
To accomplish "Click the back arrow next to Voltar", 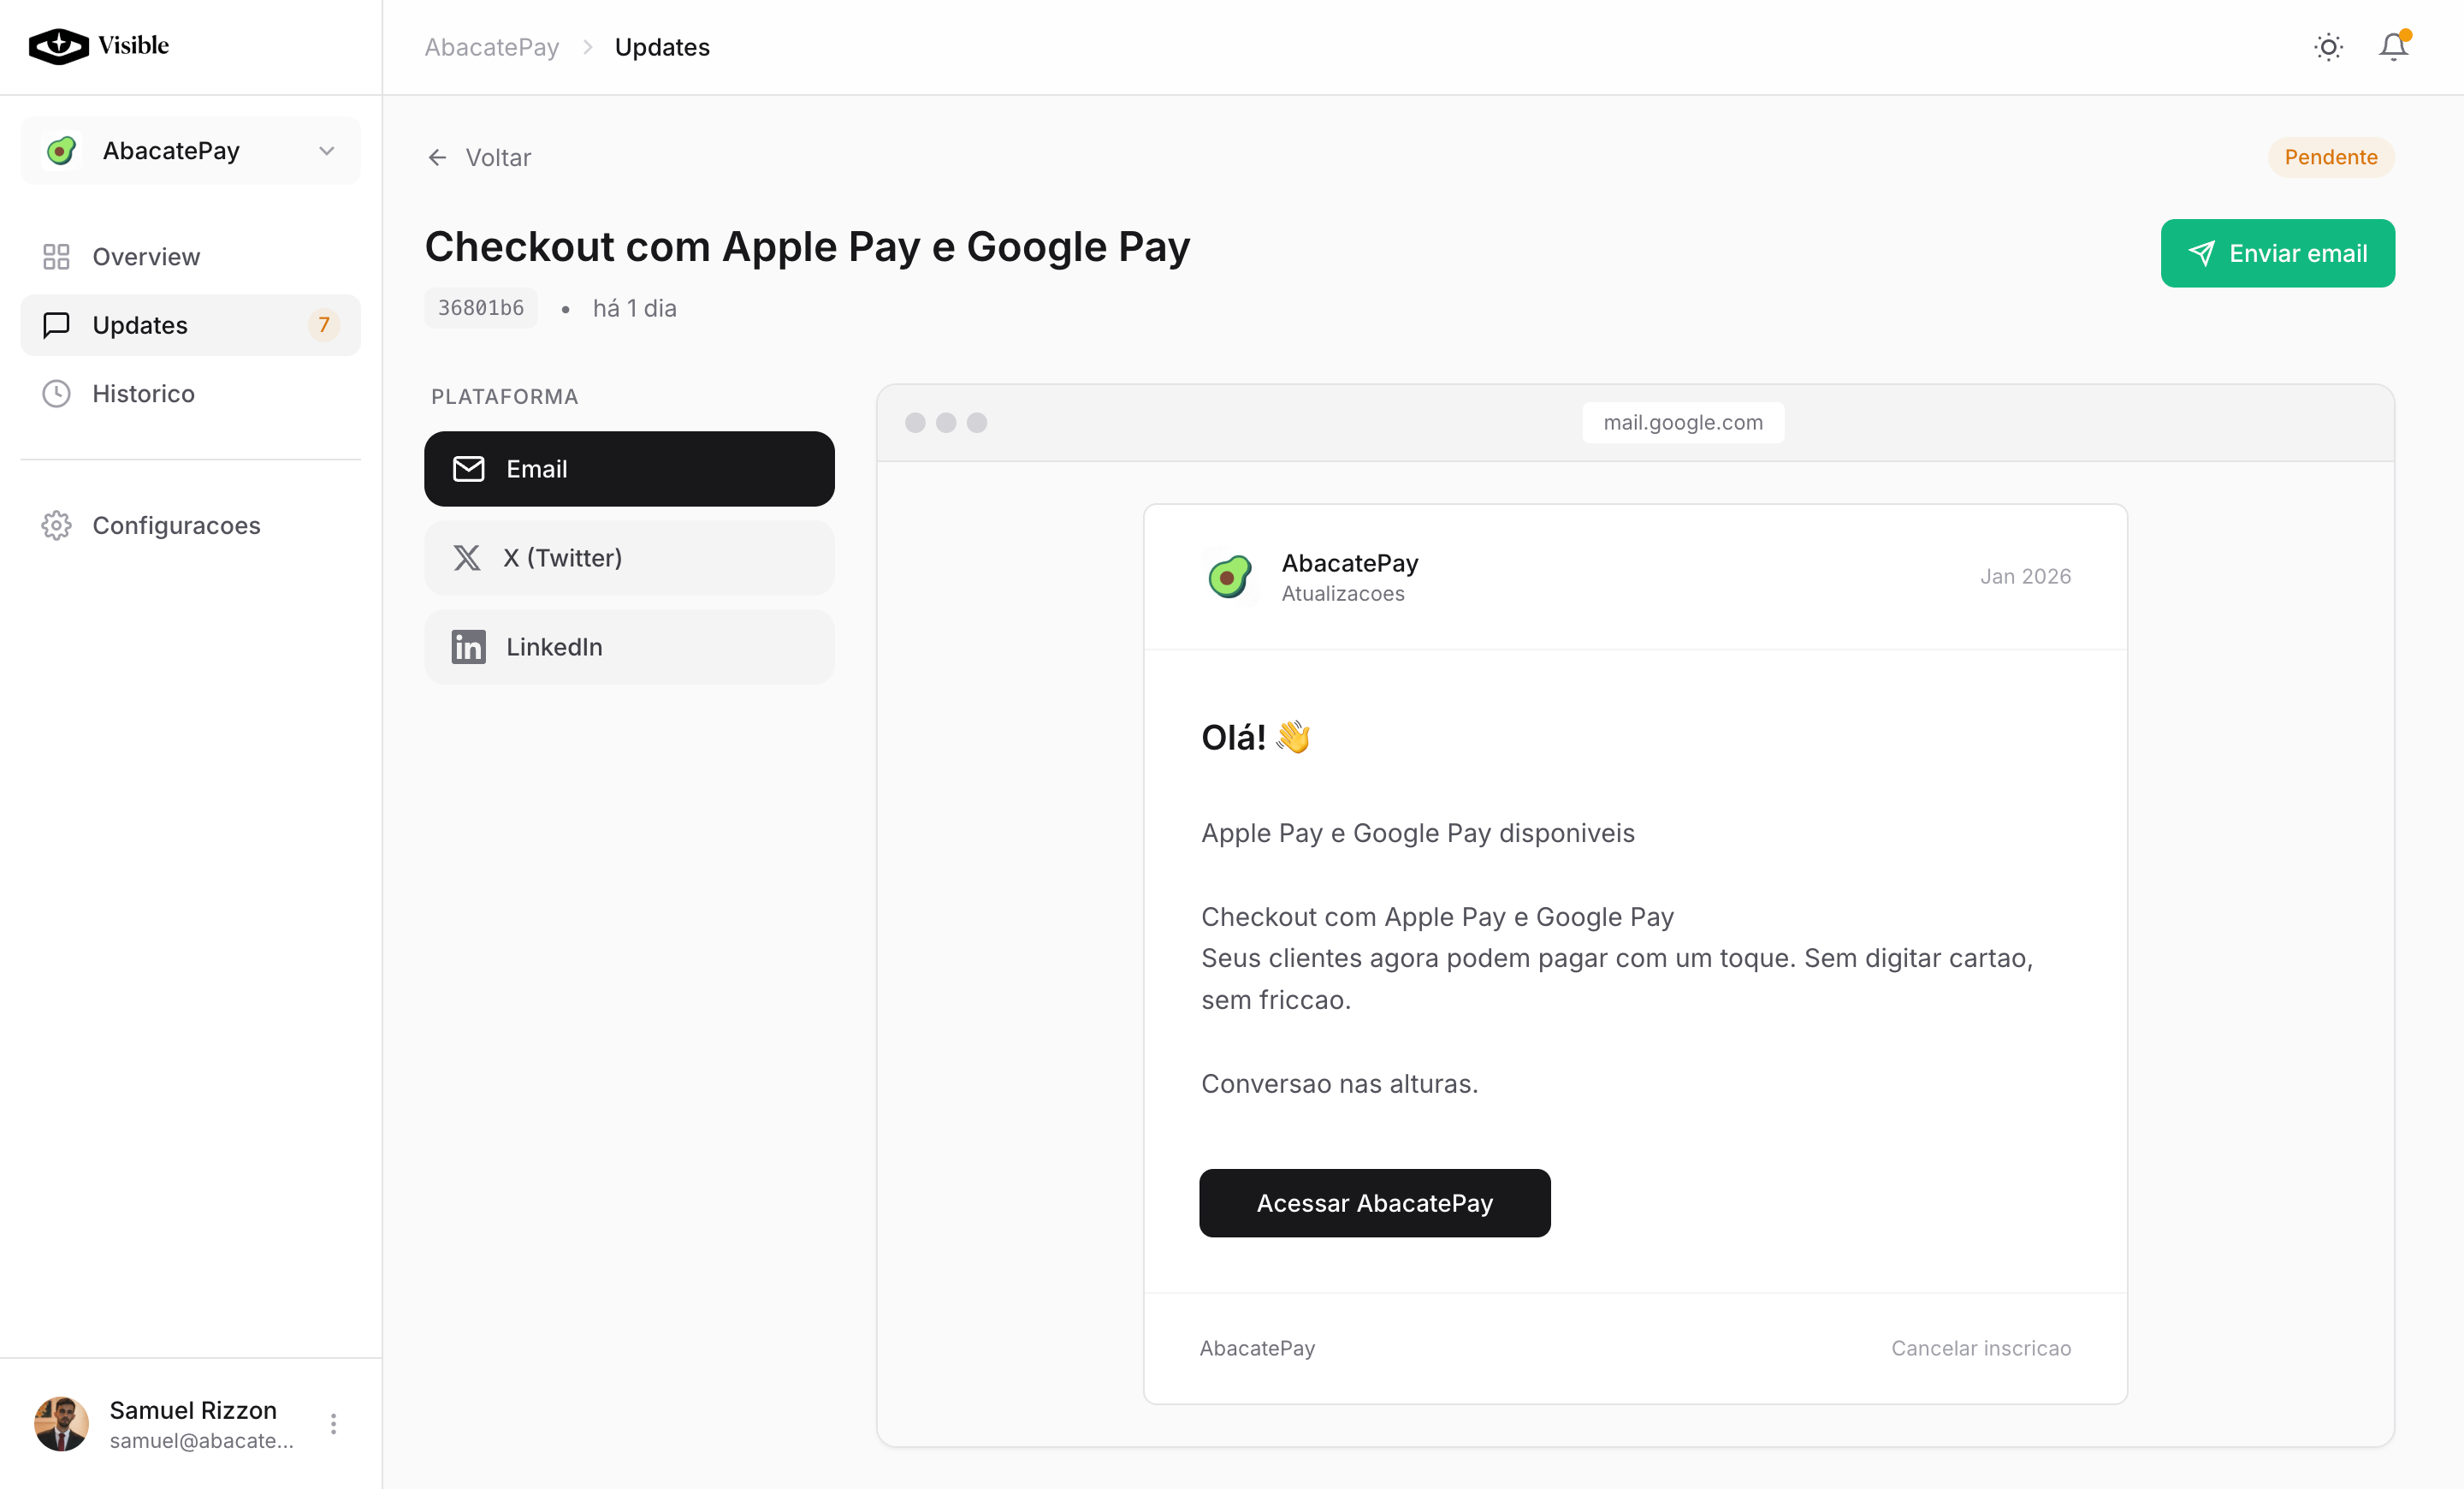I will (437, 158).
